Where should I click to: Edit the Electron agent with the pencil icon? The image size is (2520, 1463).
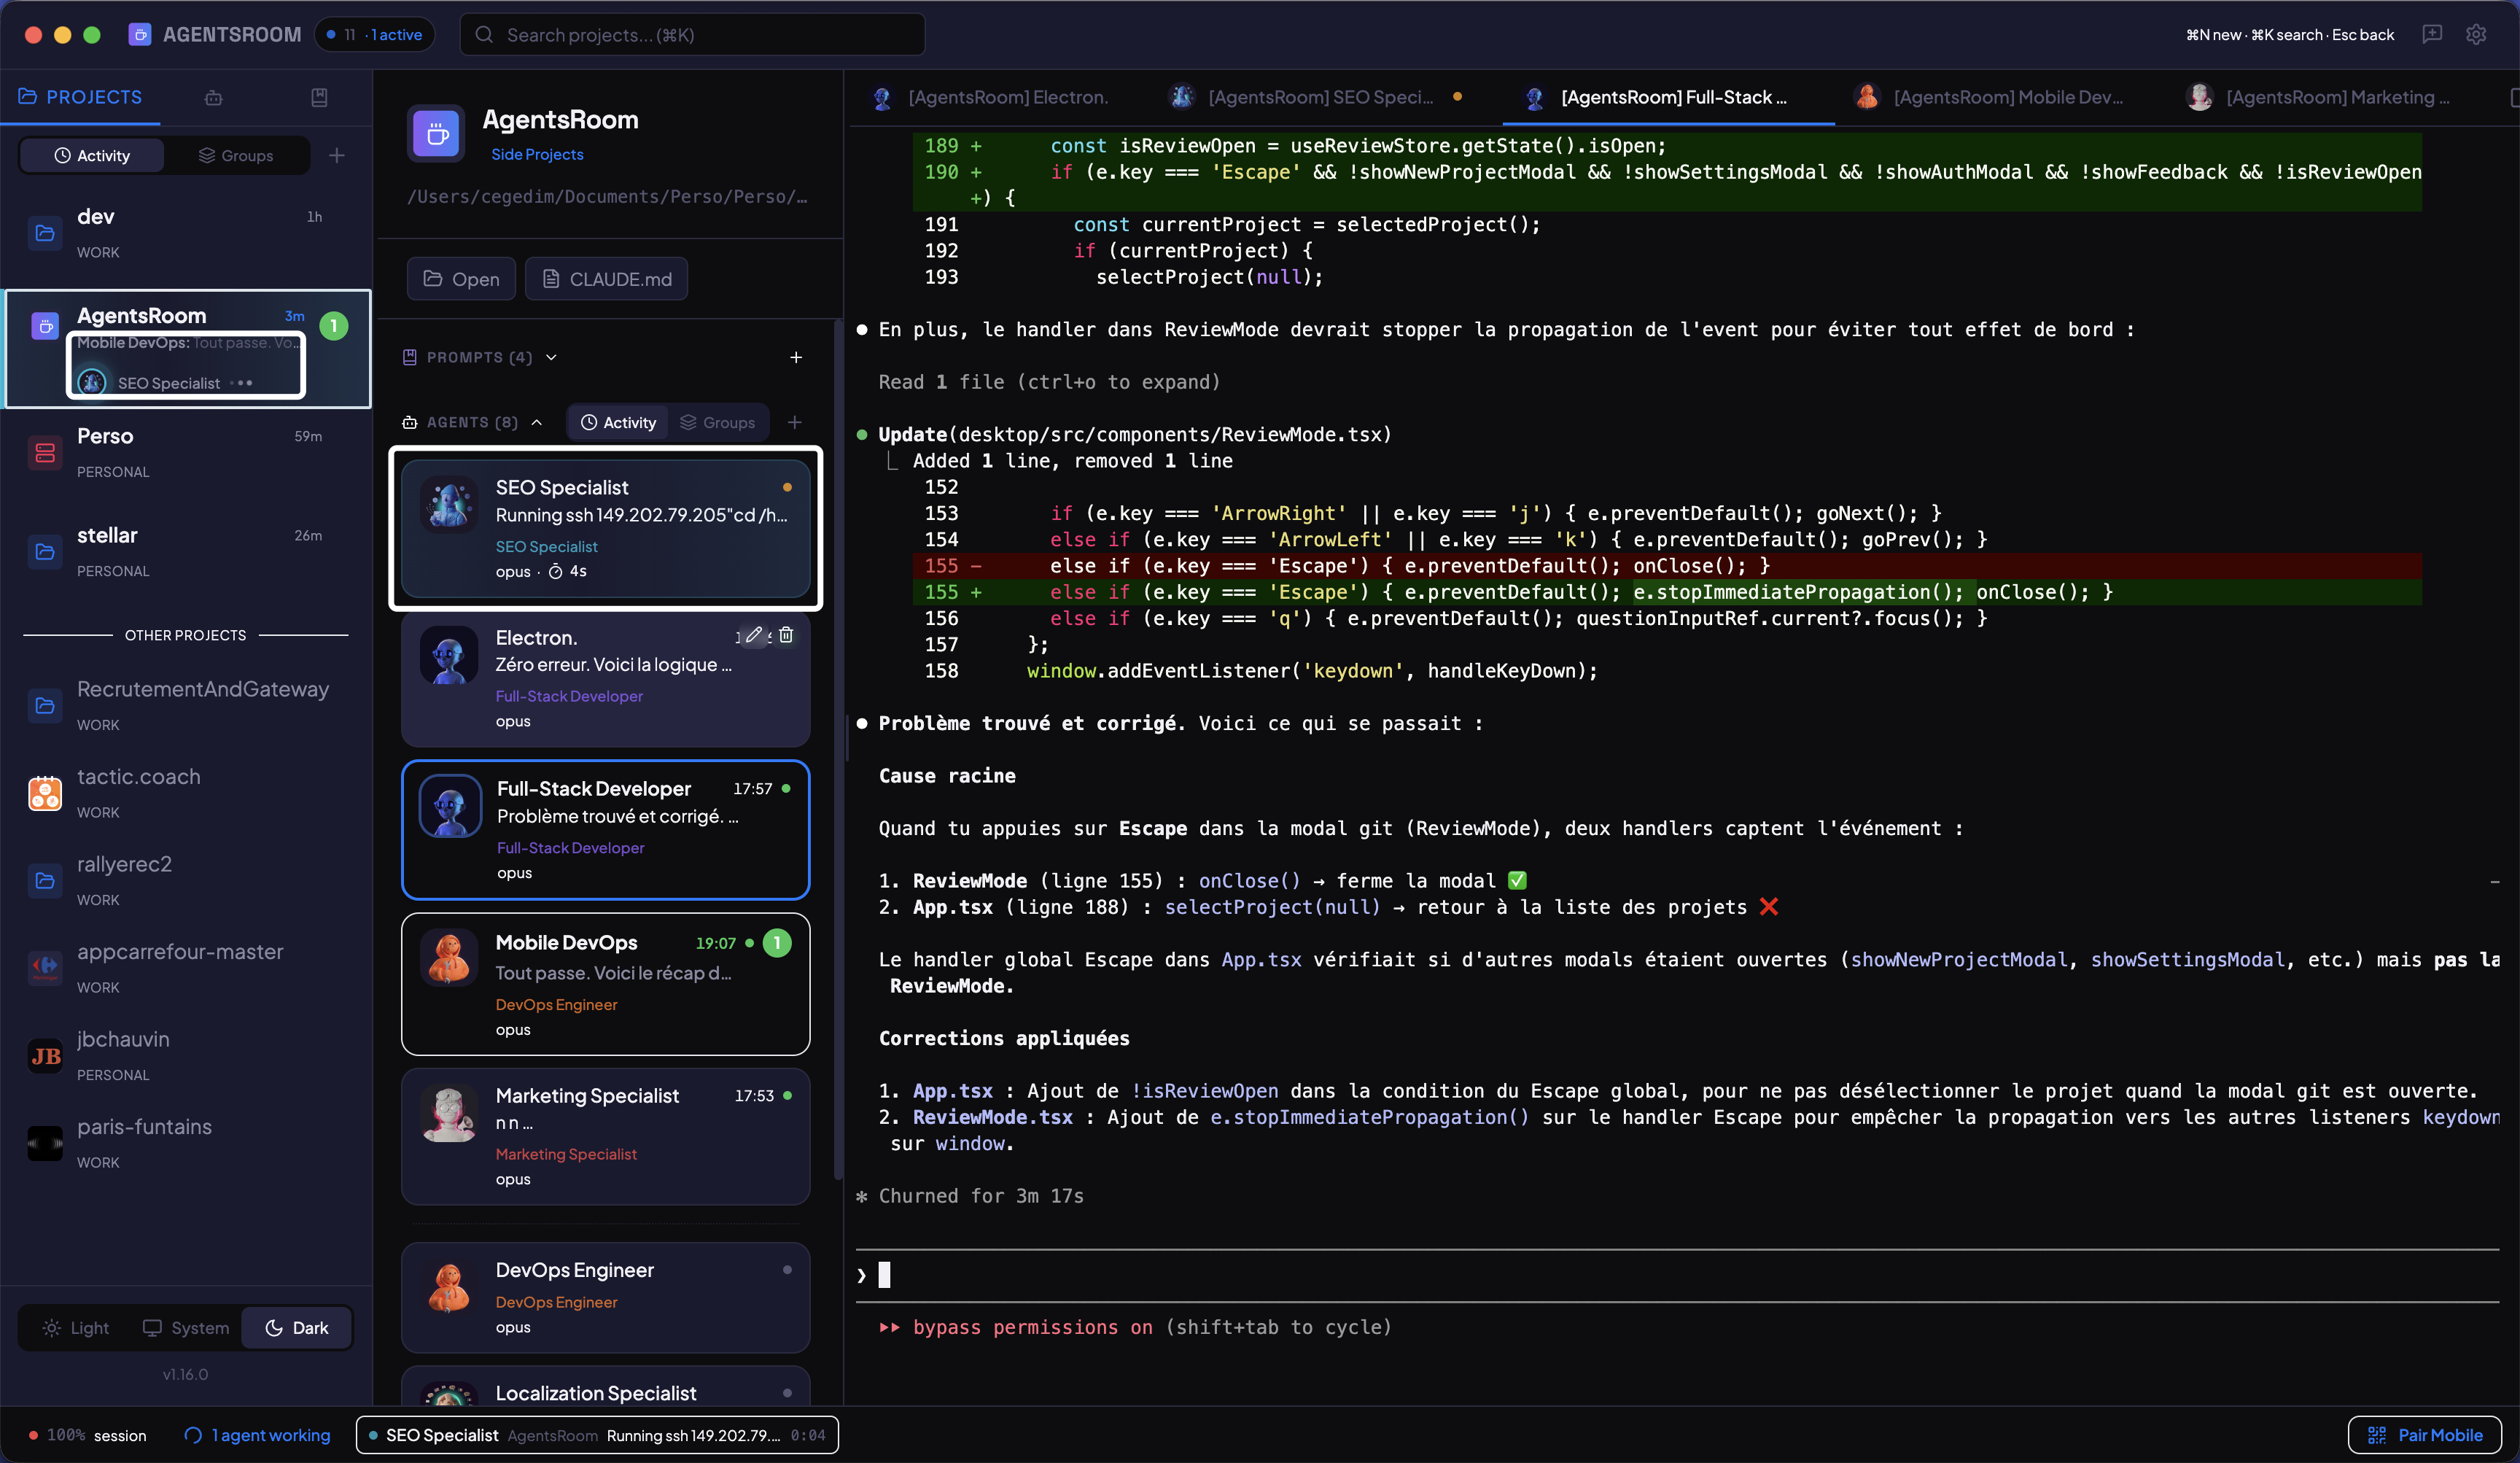[755, 635]
